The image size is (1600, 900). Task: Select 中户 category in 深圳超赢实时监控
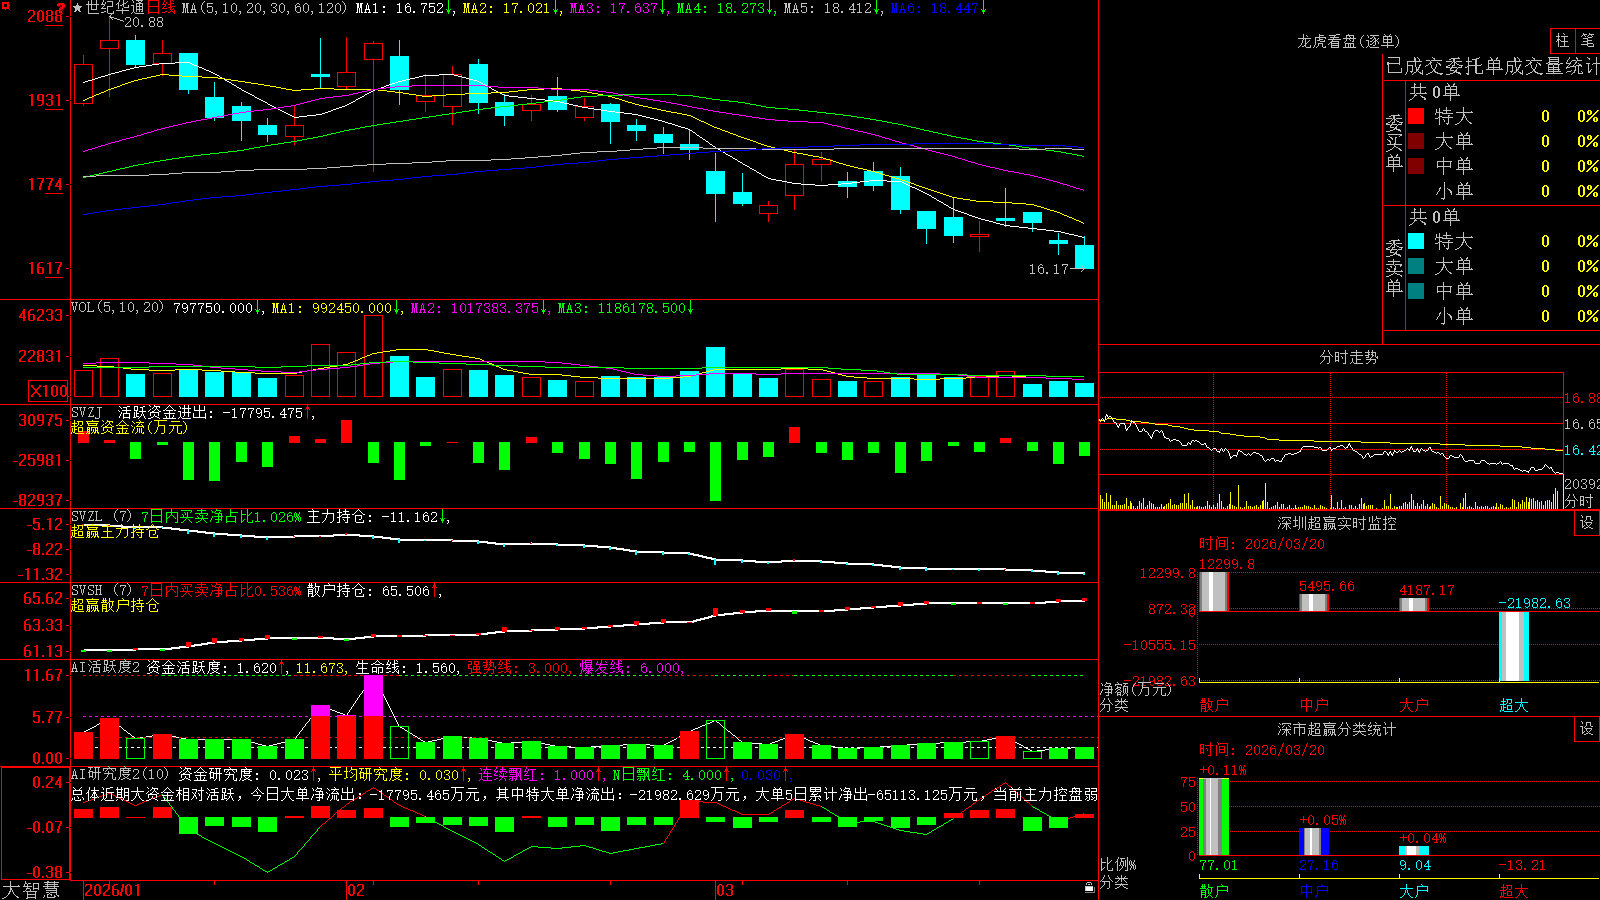tap(1314, 705)
